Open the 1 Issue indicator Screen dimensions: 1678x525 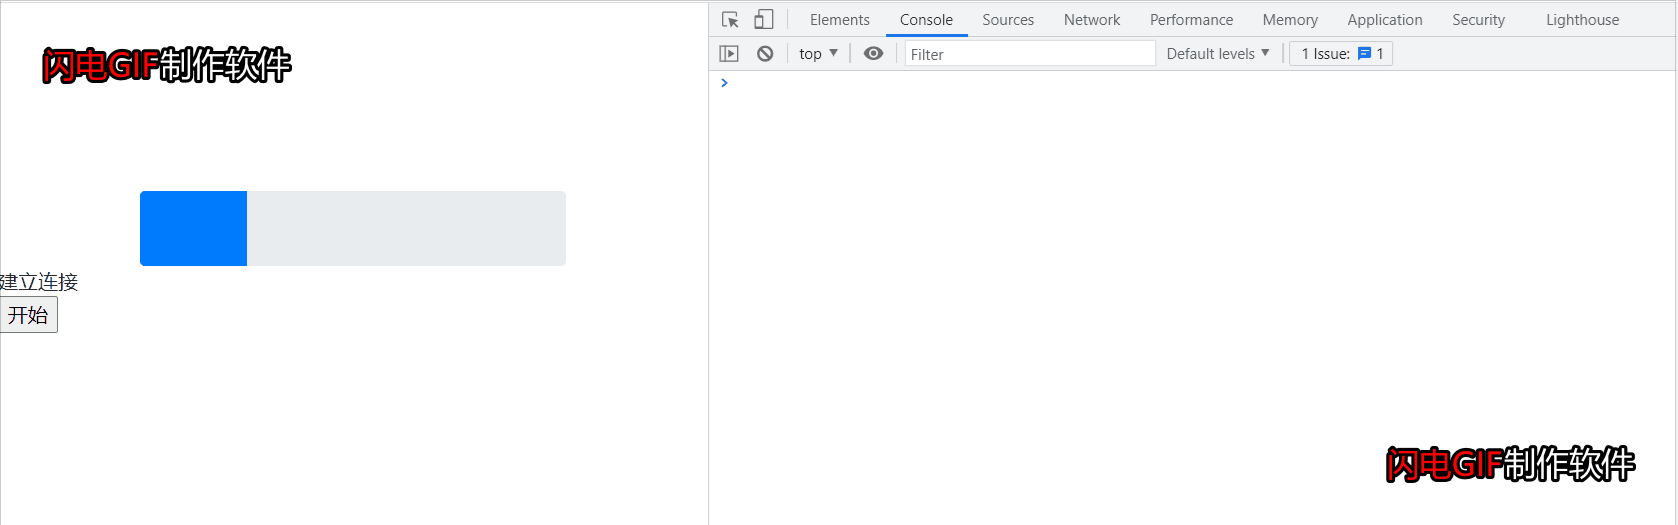pos(1341,54)
